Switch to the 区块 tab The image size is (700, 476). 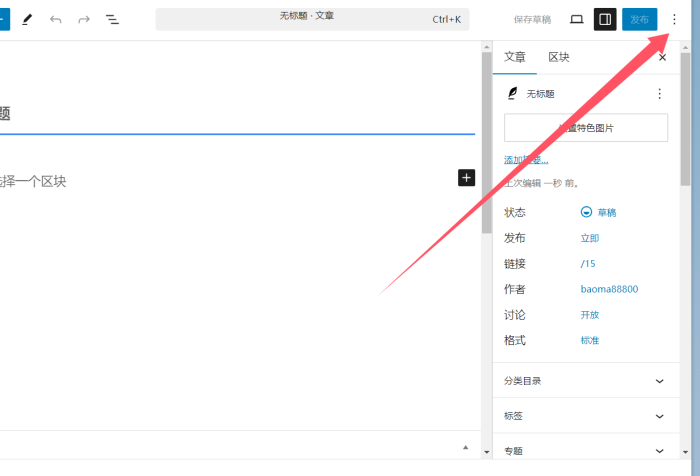(559, 57)
